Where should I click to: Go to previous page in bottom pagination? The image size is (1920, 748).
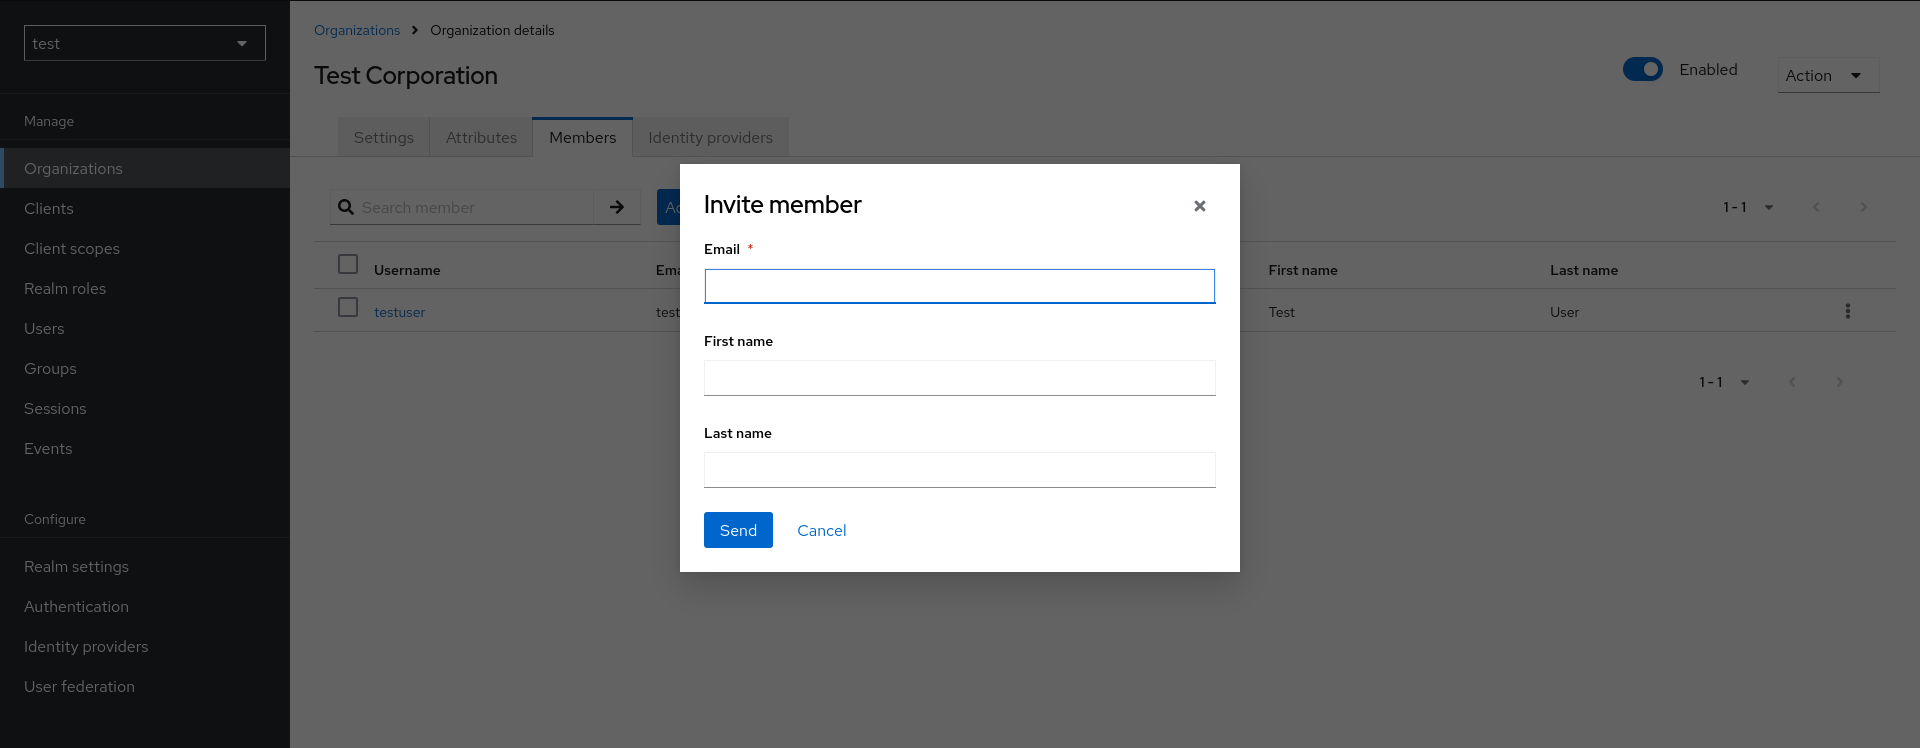click(x=1792, y=382)
